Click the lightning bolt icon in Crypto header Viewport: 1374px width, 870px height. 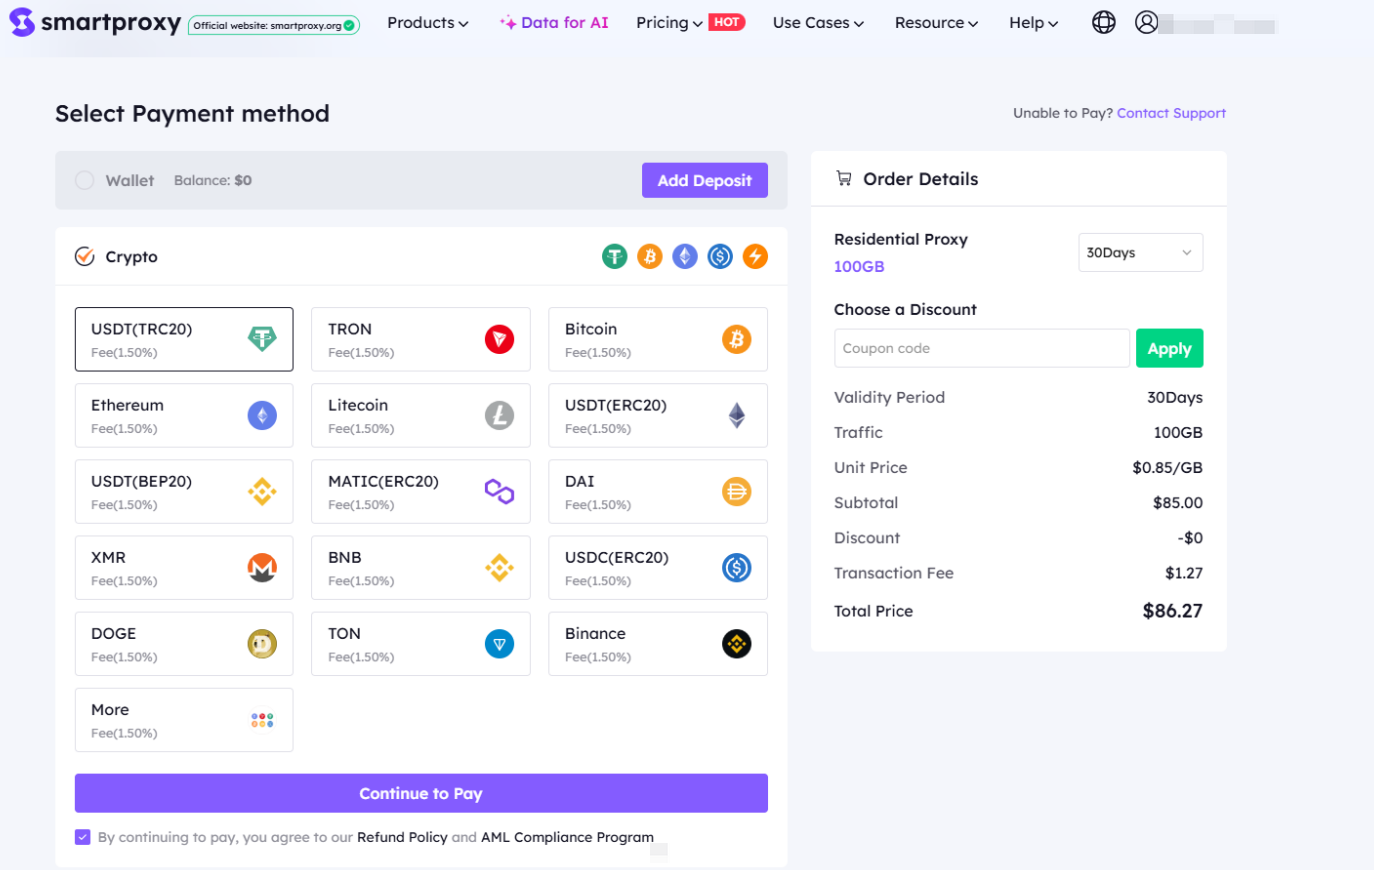coord(755,257)
